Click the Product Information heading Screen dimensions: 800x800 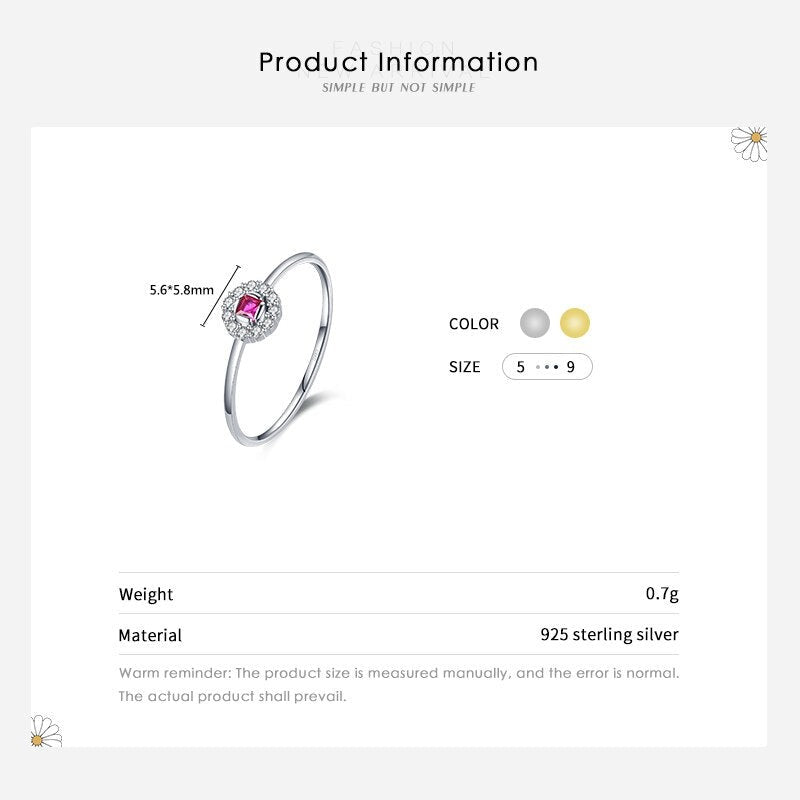click(399, 62)
